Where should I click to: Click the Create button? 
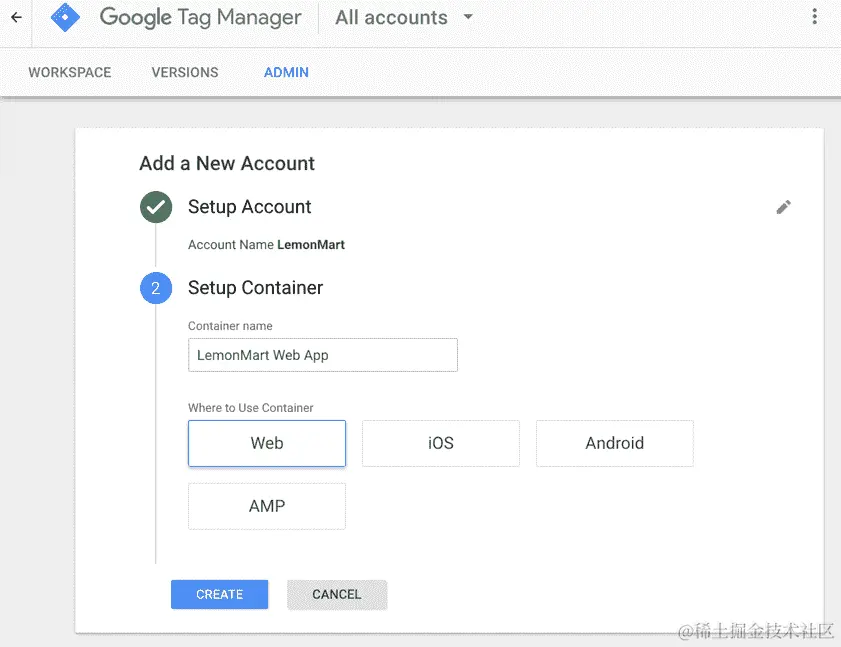tap(219, 594)
